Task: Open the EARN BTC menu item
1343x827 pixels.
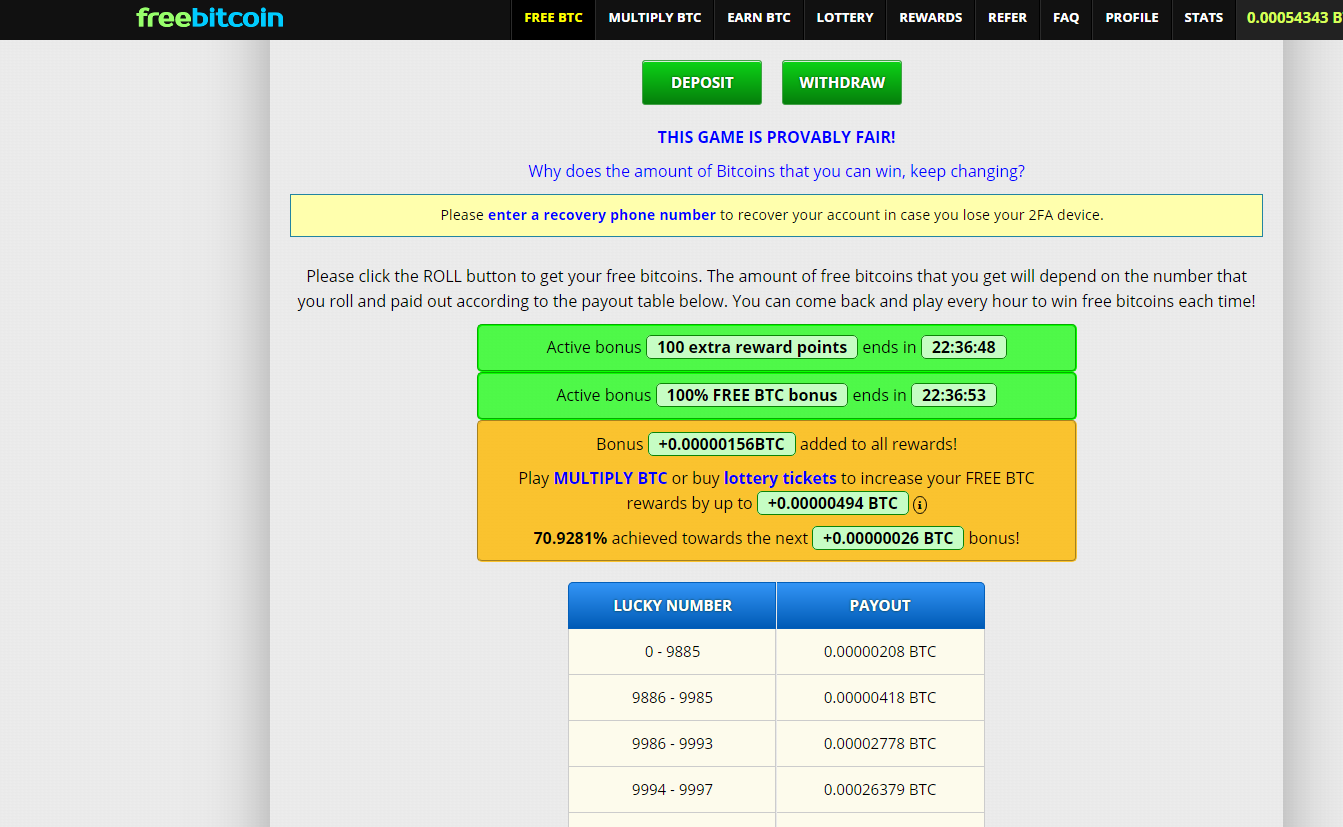Action: tap(759, 18)
